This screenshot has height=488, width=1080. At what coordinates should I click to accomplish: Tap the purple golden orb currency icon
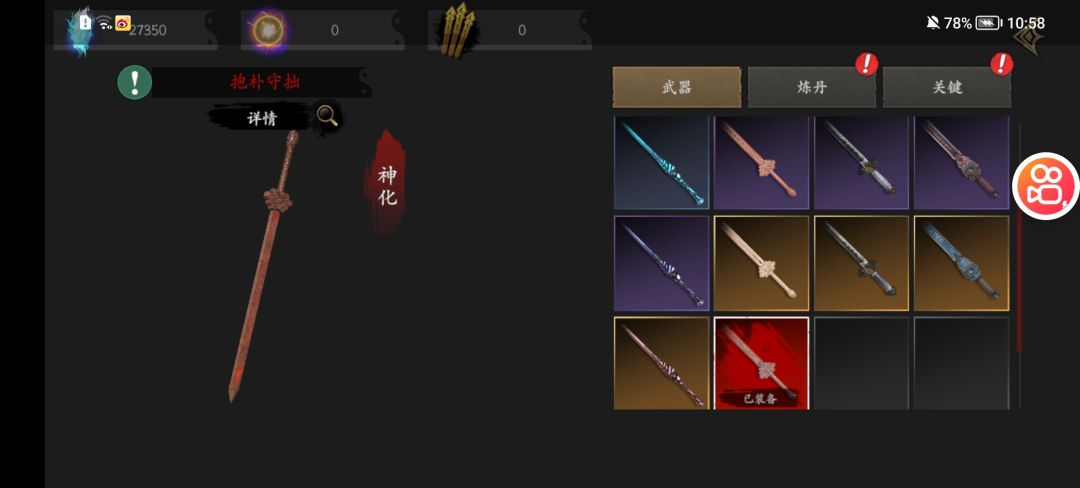pos(267,30)
